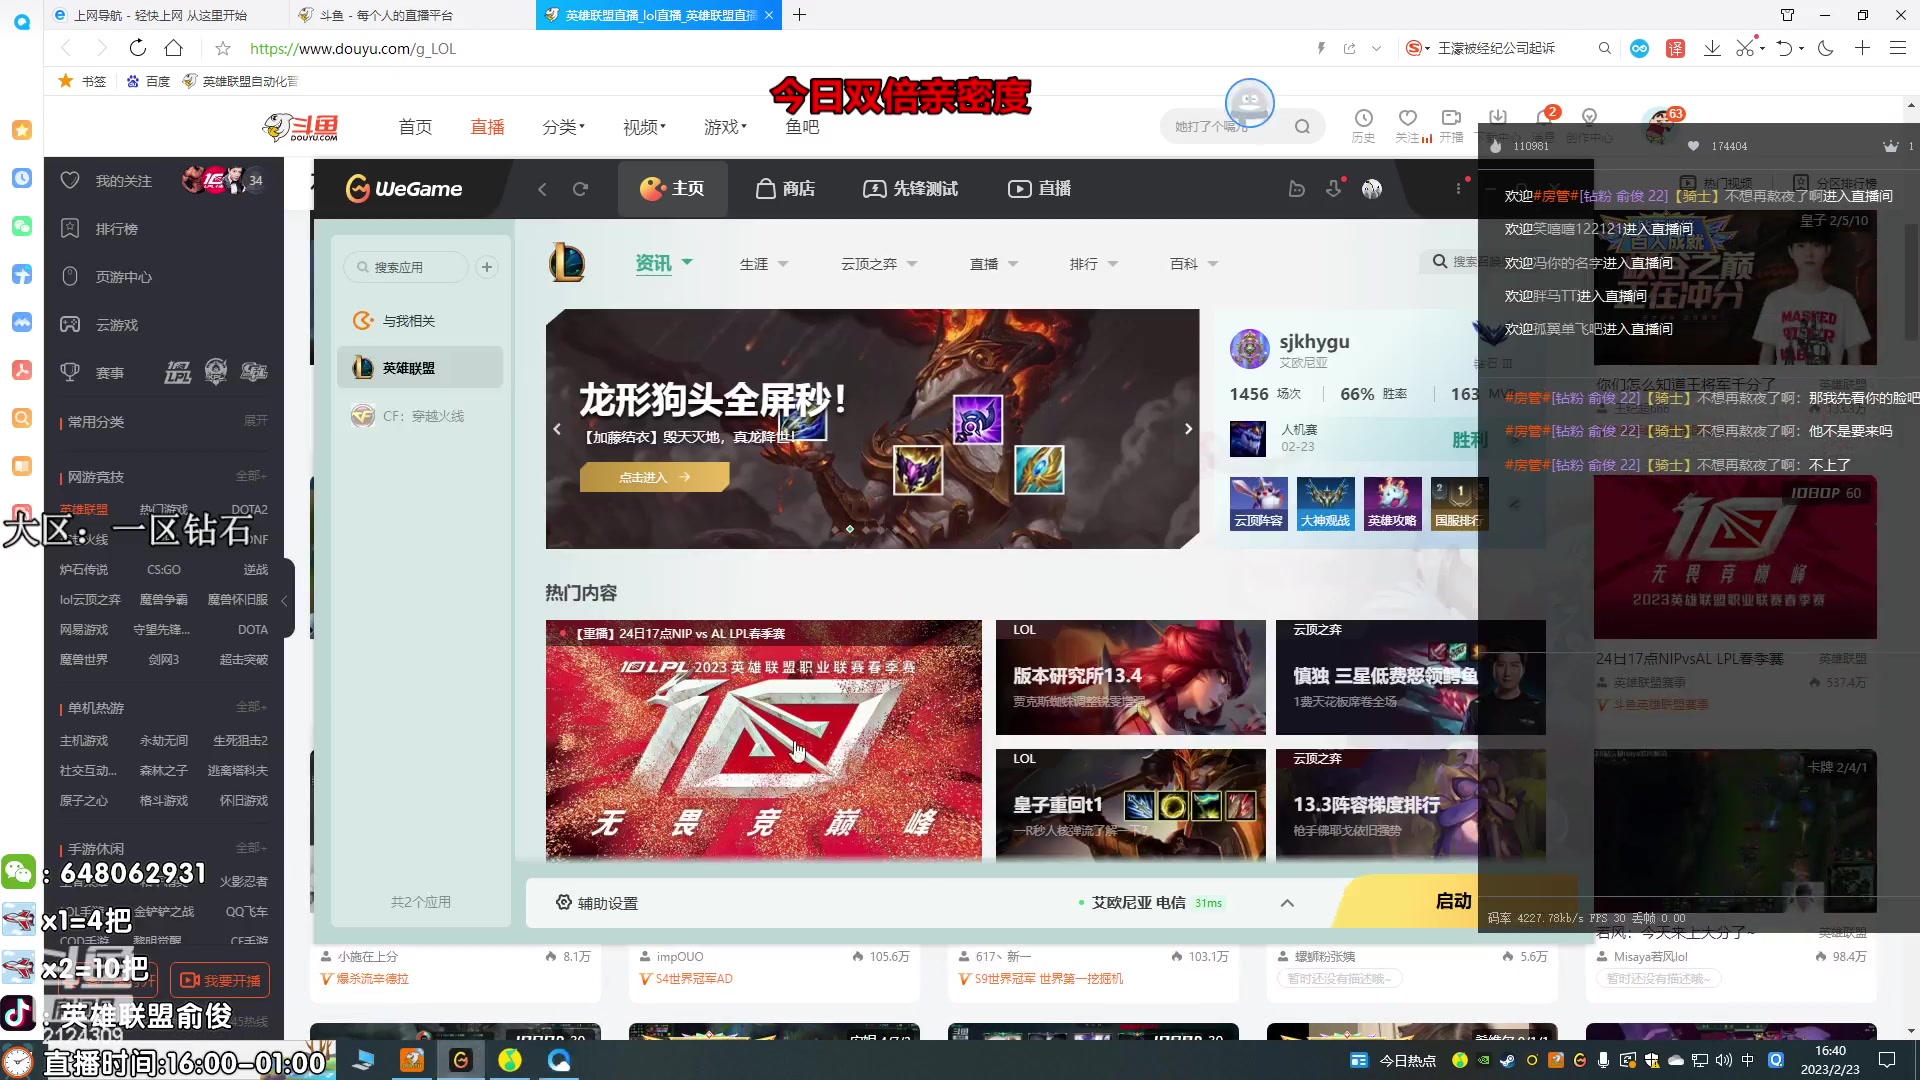Open the 英雄联盟自动化 bookmark

point(239,81)
